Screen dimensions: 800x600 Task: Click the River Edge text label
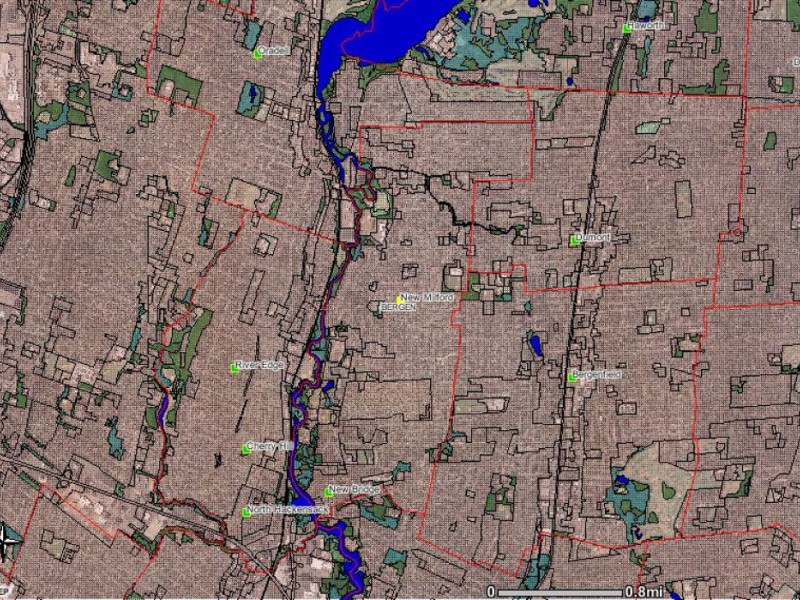pos(261,366)
